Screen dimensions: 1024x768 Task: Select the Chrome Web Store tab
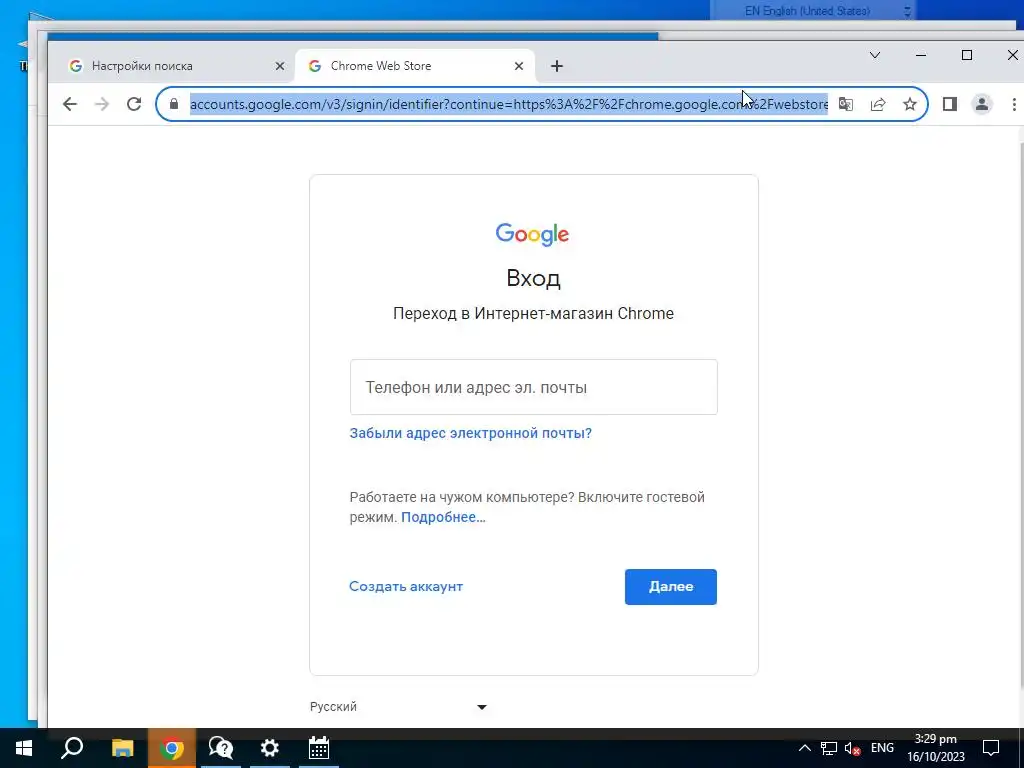415,66
